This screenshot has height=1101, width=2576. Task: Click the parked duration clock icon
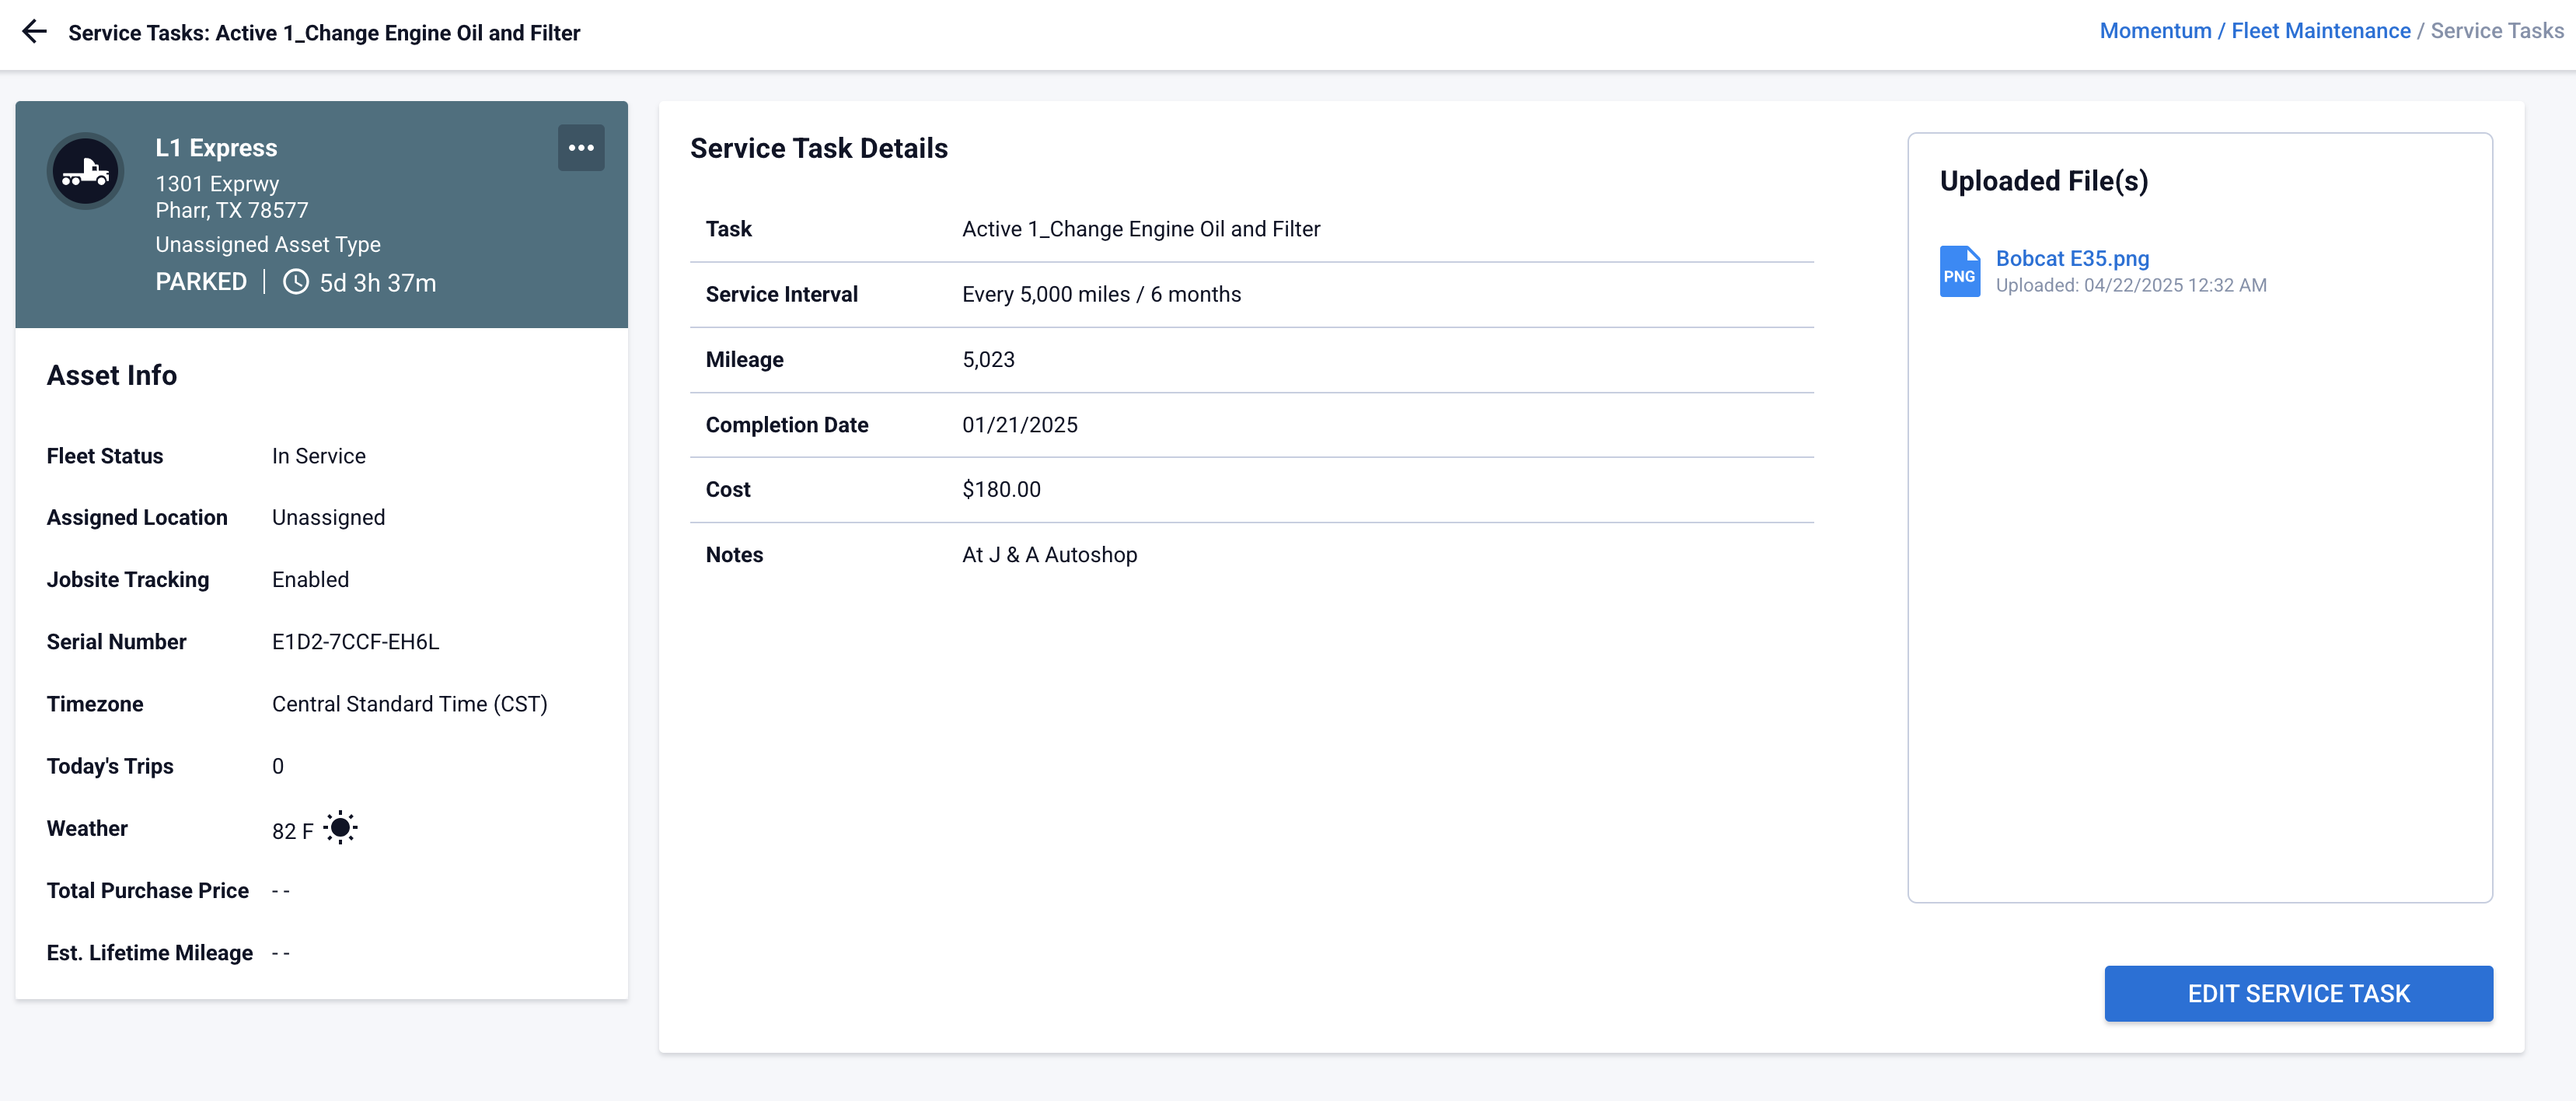pyautogui.click(x=296, y=283)
